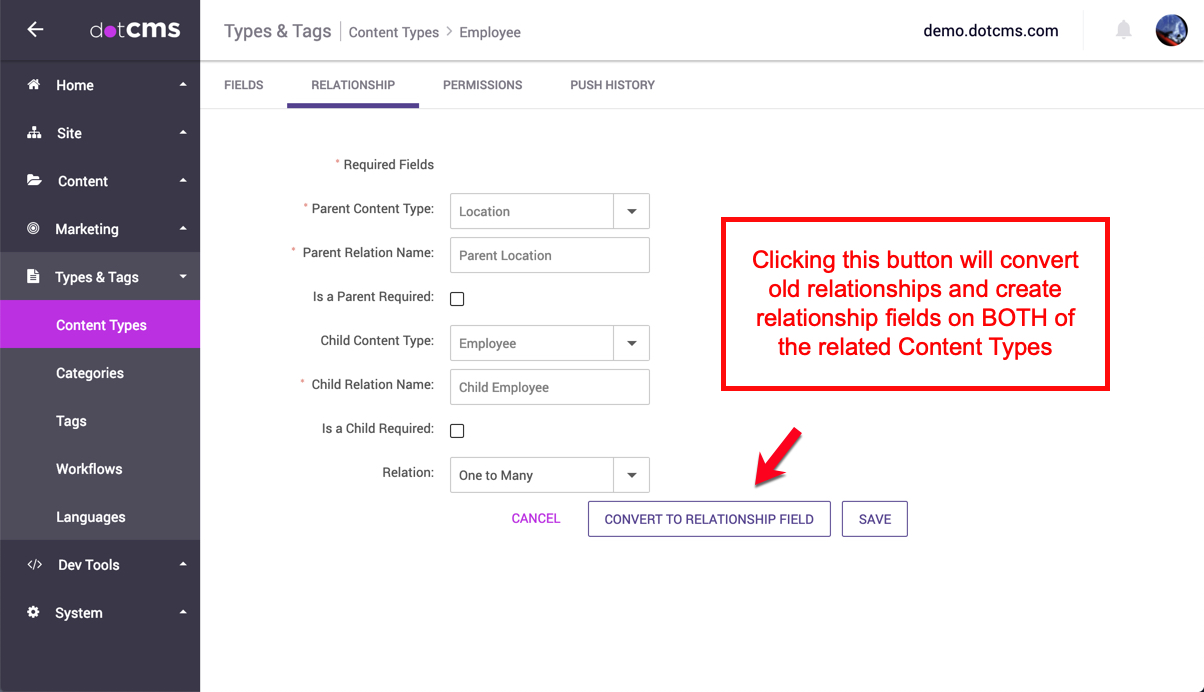Open the Parent Content Type dropdown

point(631,211)
